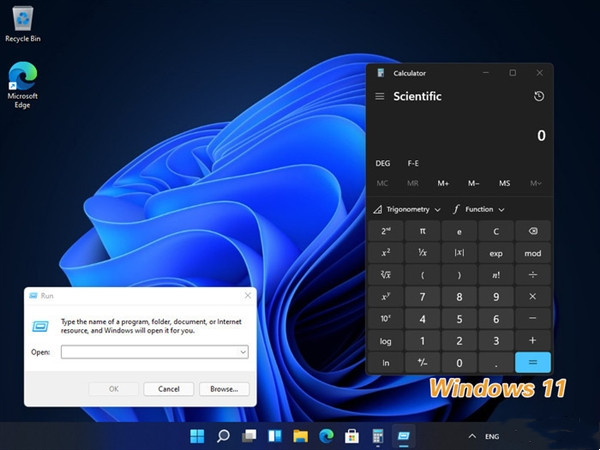
Task: Open File Explorer from taskbar
Action: (299, 436)
